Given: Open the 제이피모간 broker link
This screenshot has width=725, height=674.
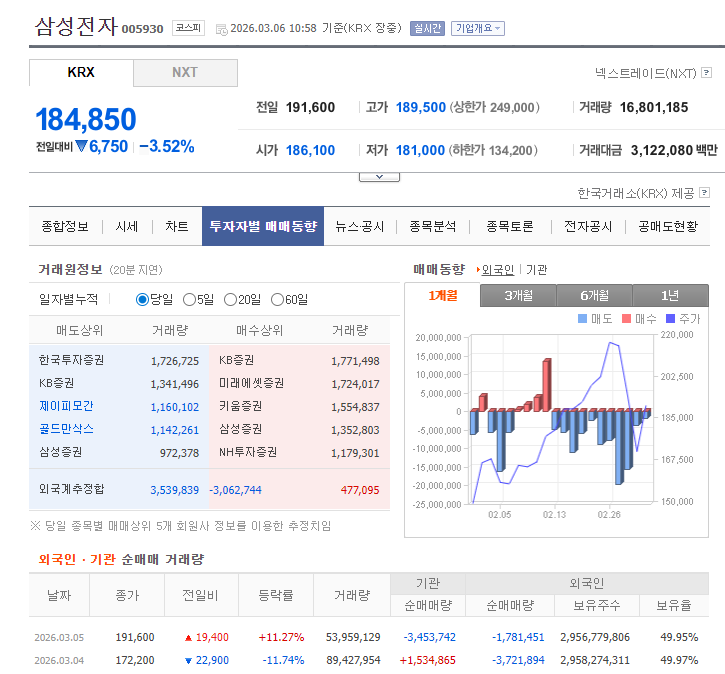Looking at the screenshot, I should [x=66, y=406].
